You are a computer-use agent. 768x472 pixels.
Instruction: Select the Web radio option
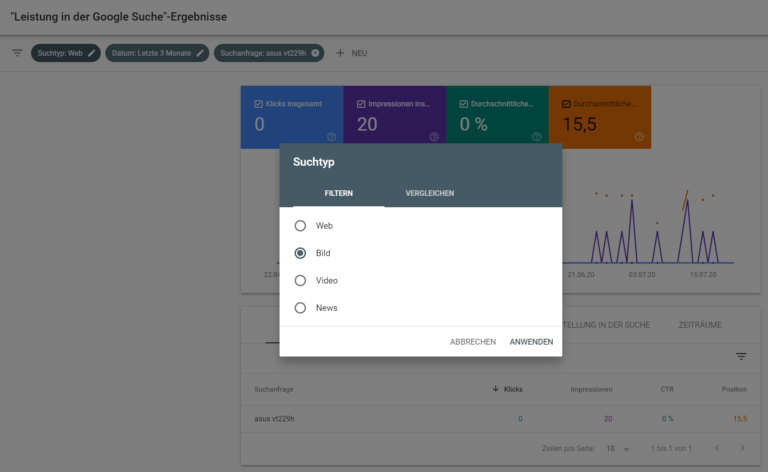pos(300,226)
